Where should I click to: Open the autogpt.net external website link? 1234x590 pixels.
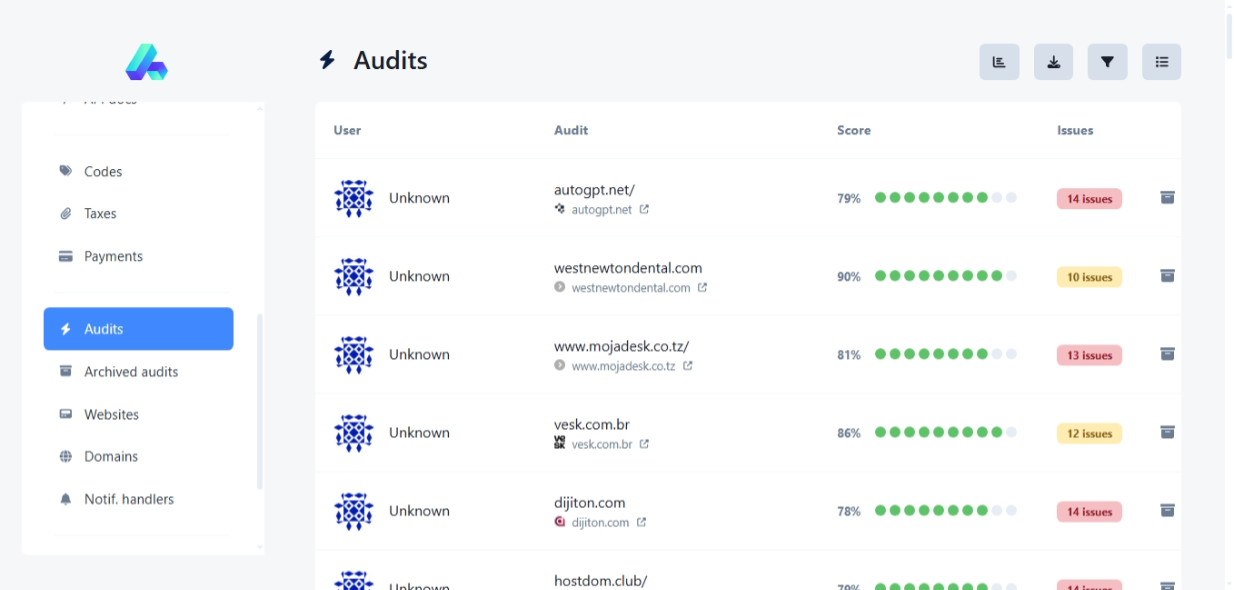644,210
